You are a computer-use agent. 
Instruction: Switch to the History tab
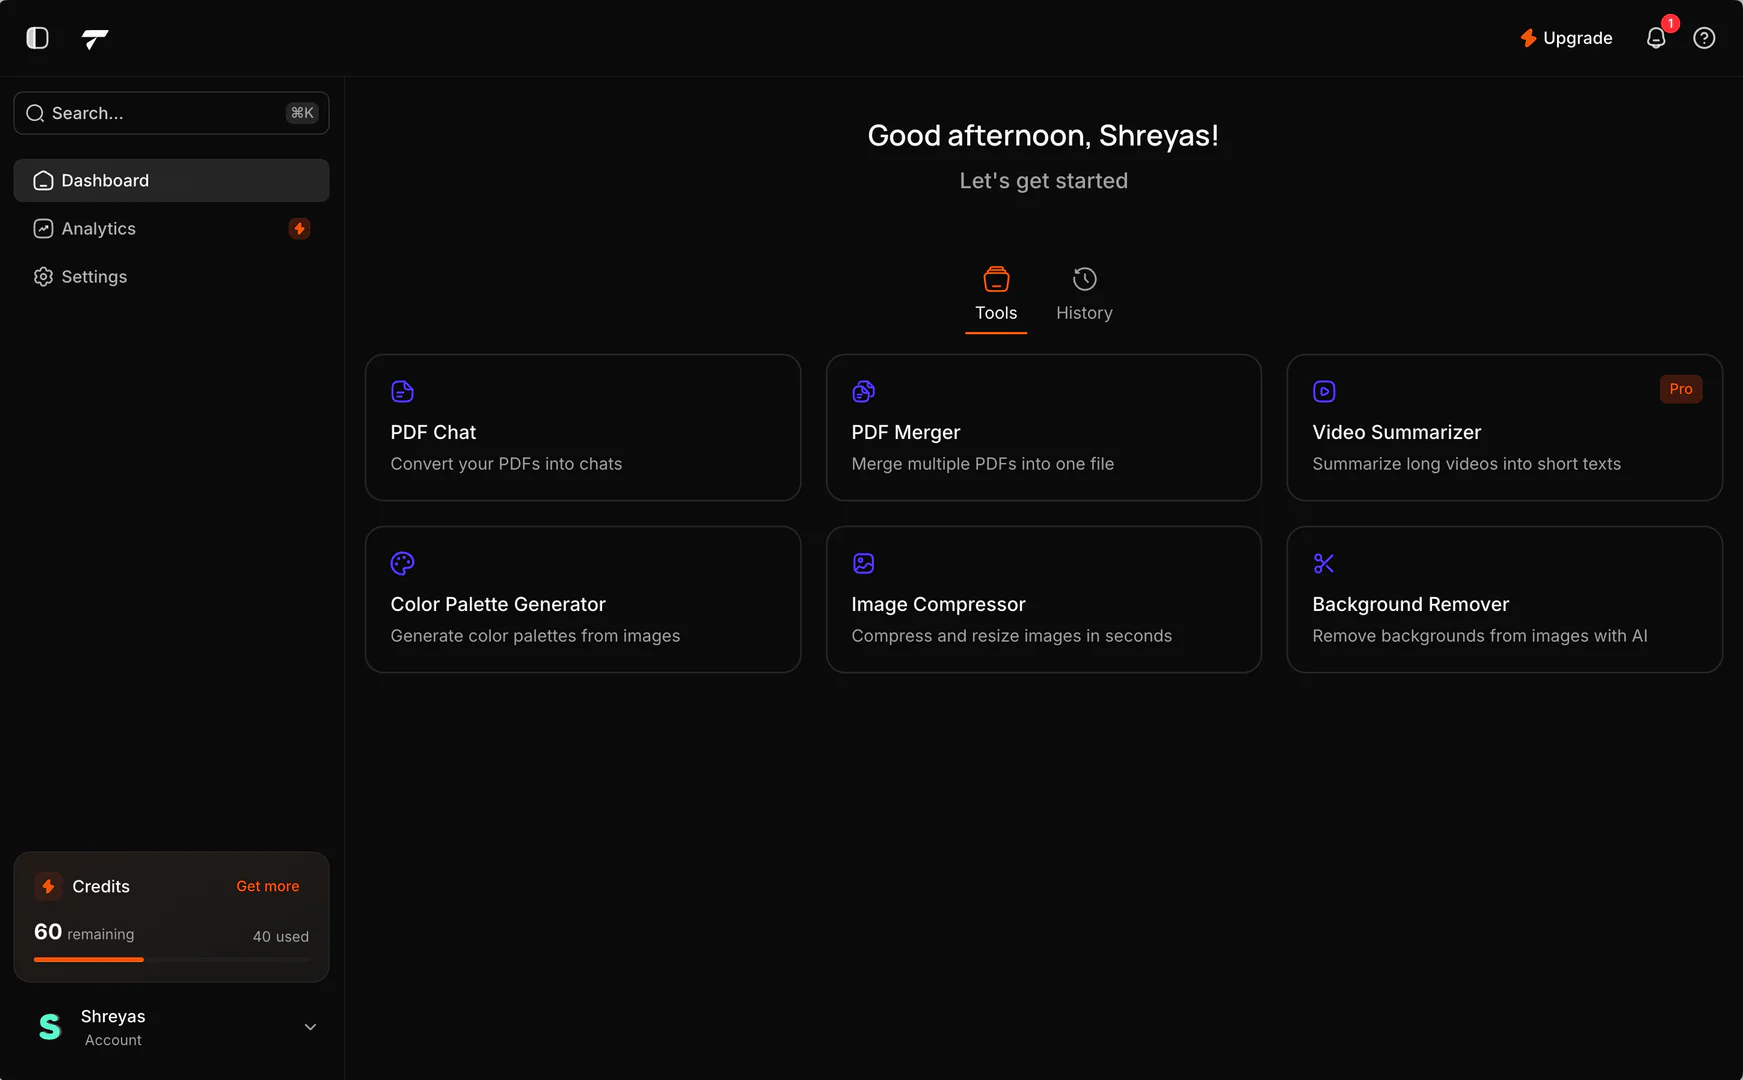[x=1084, y=296]
